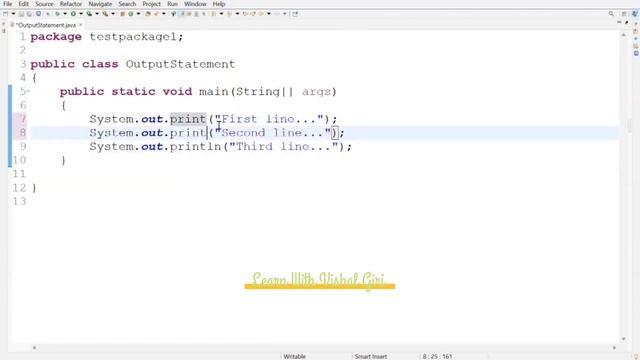Maximize the editor area
640x360 pixels.
click(627, 22)
